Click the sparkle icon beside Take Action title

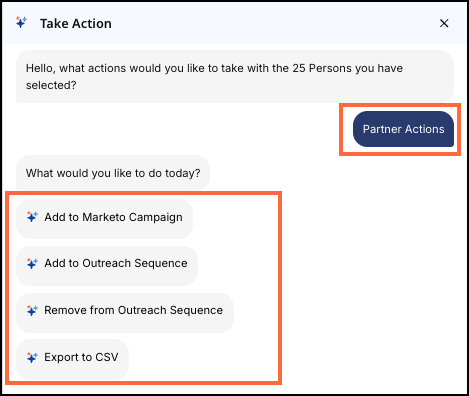pos(21,23)
